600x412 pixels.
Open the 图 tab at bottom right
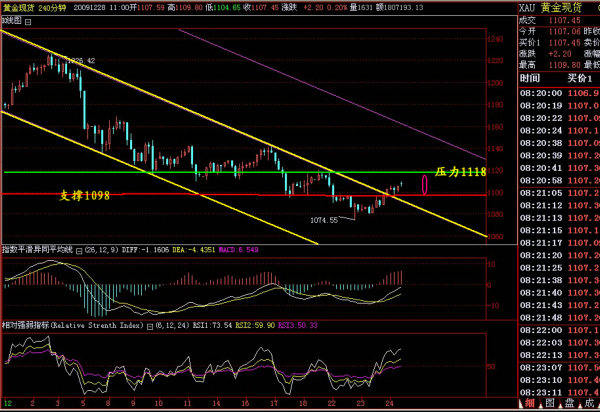point(550,403)
